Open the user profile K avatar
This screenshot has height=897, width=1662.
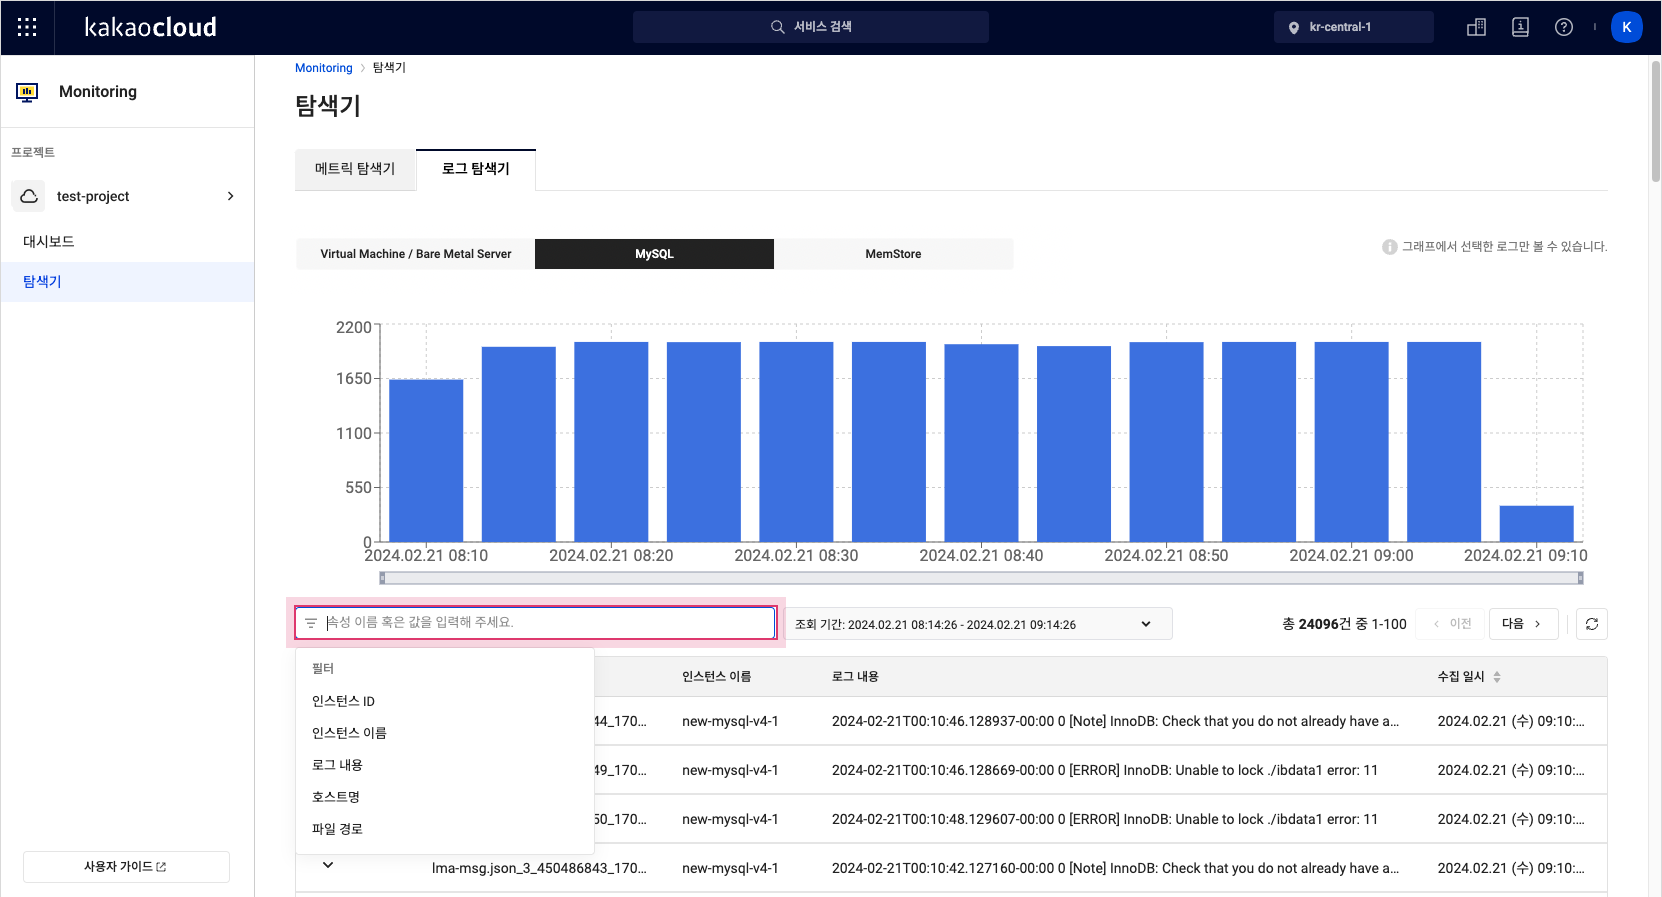tap(1627, 27)
